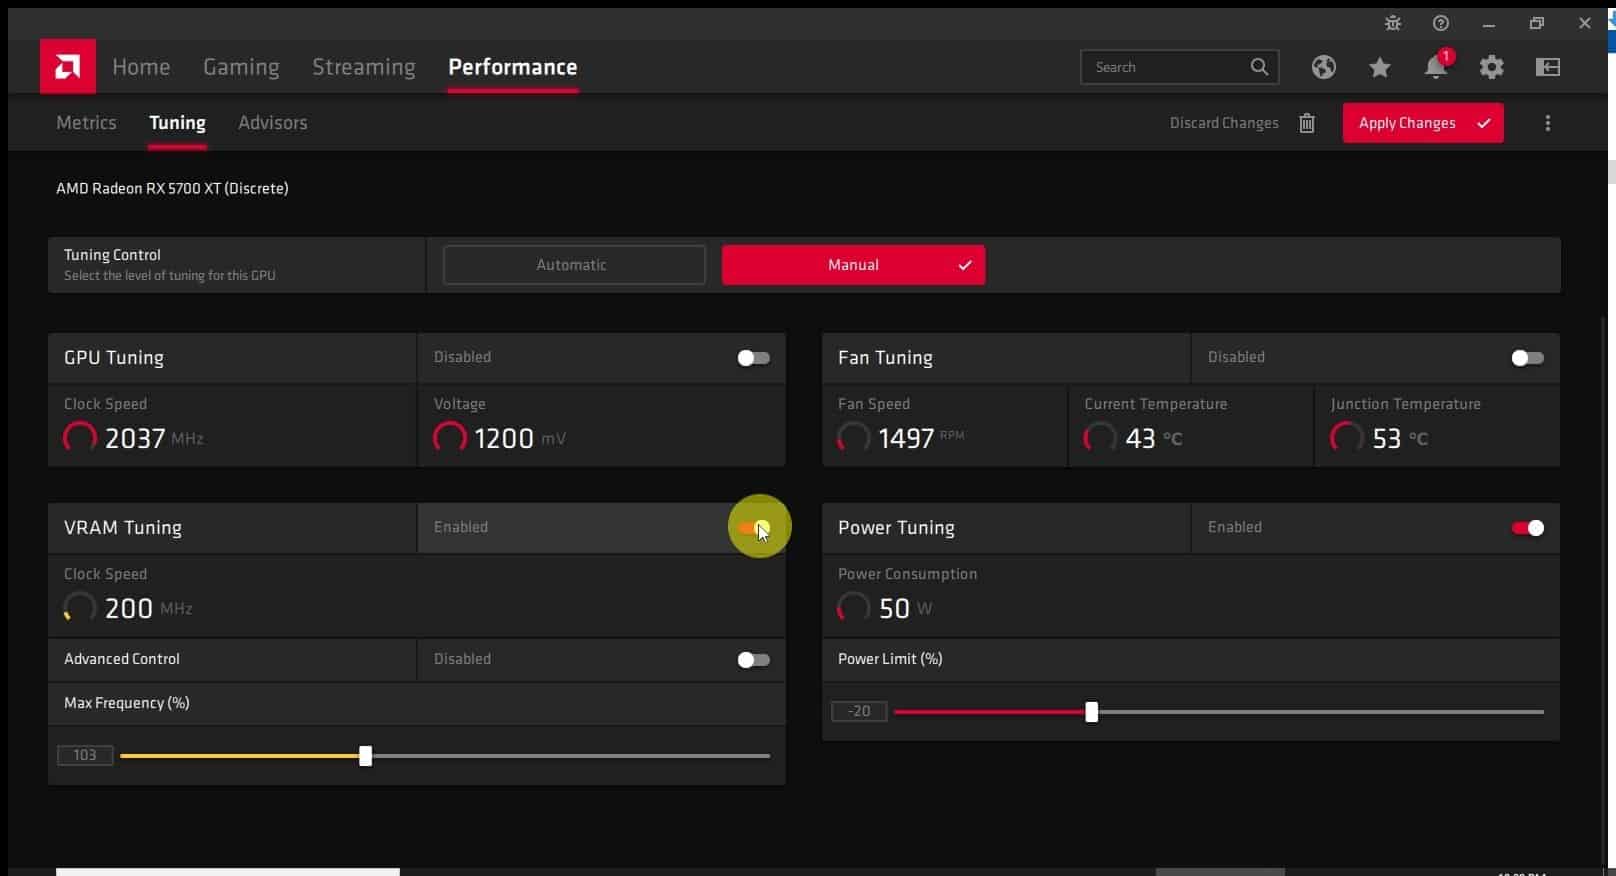The image size is (1616, 876).
Task: Switch to the Gaming tab
Action: click(x=241, y=67)
